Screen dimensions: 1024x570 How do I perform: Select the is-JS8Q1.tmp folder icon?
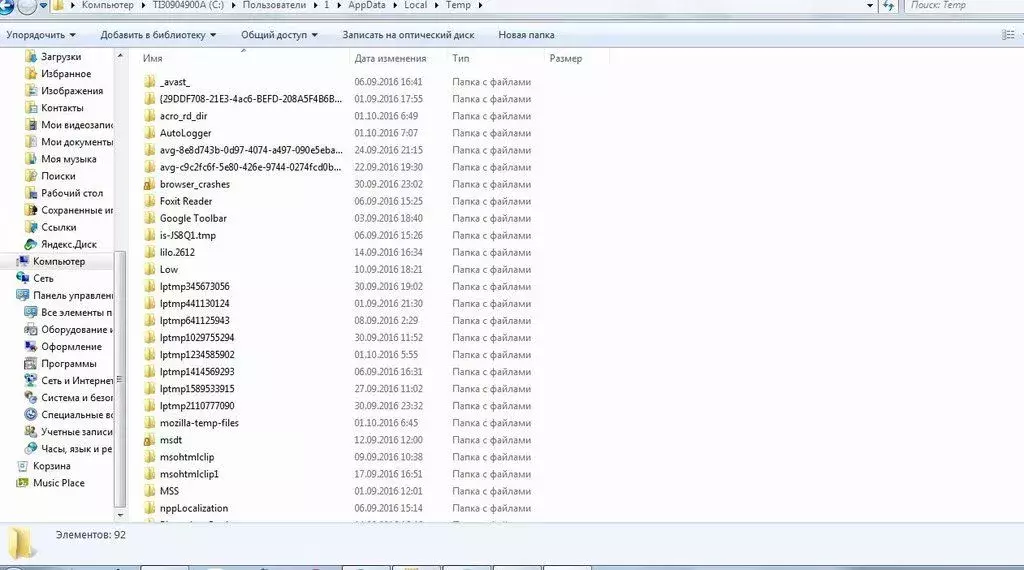[x=150, y=235]
